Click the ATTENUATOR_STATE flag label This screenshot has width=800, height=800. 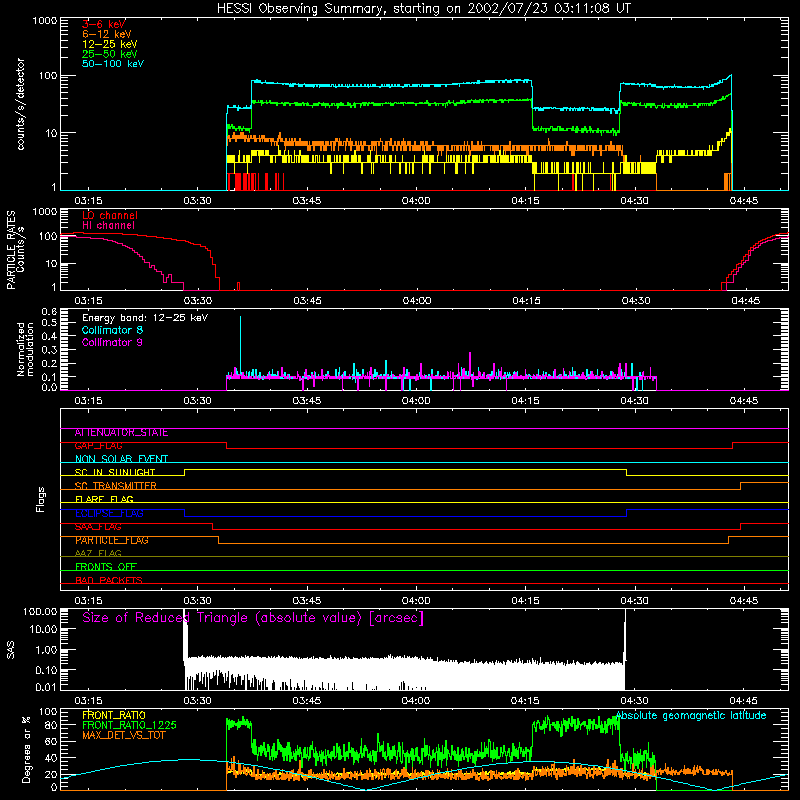pyautogui.click(x=121, y=433)
